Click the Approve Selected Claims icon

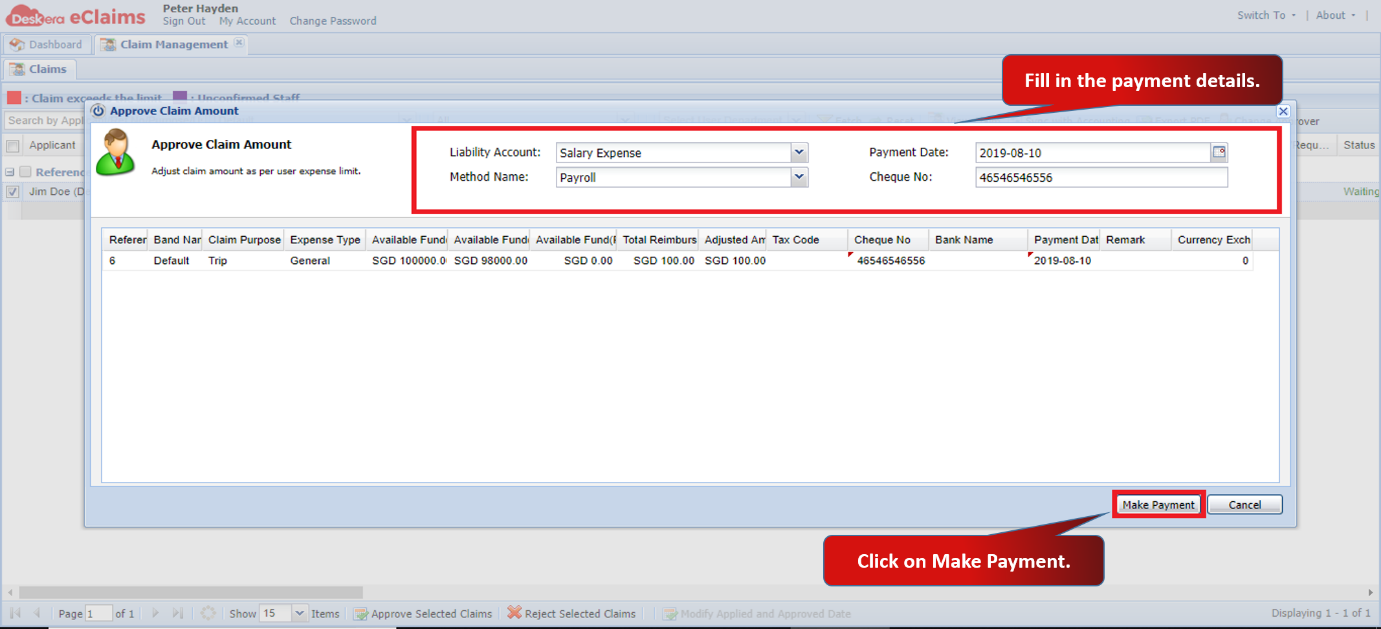tap(361, 614)
